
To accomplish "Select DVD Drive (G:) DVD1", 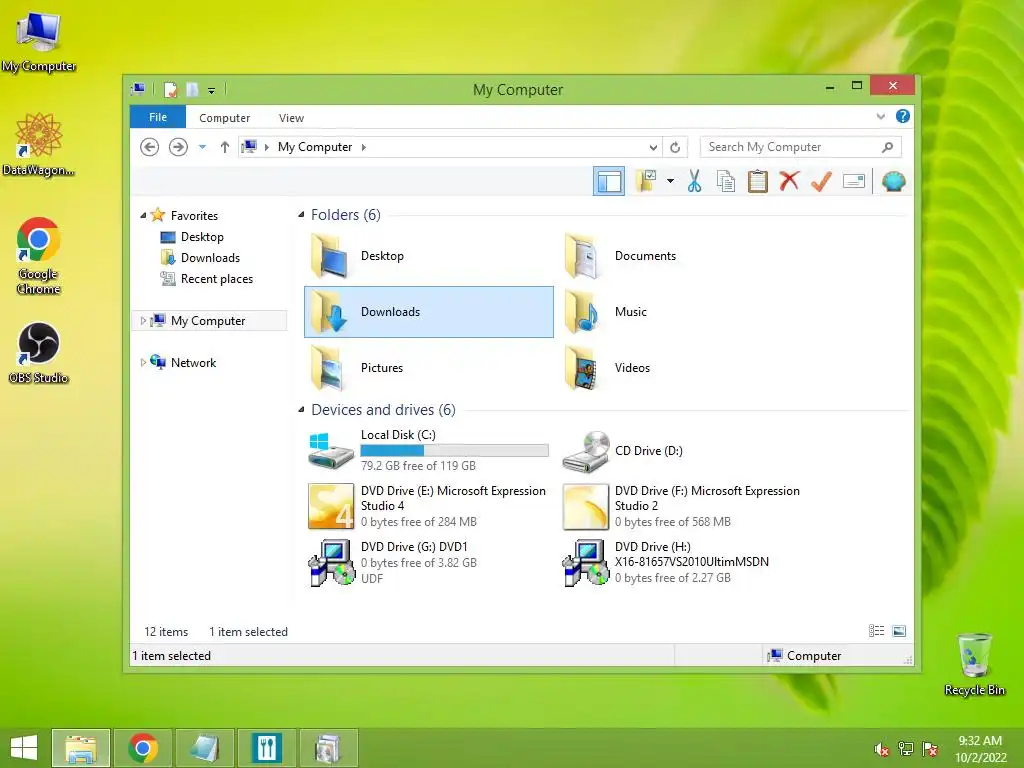I will coord(428,562).
